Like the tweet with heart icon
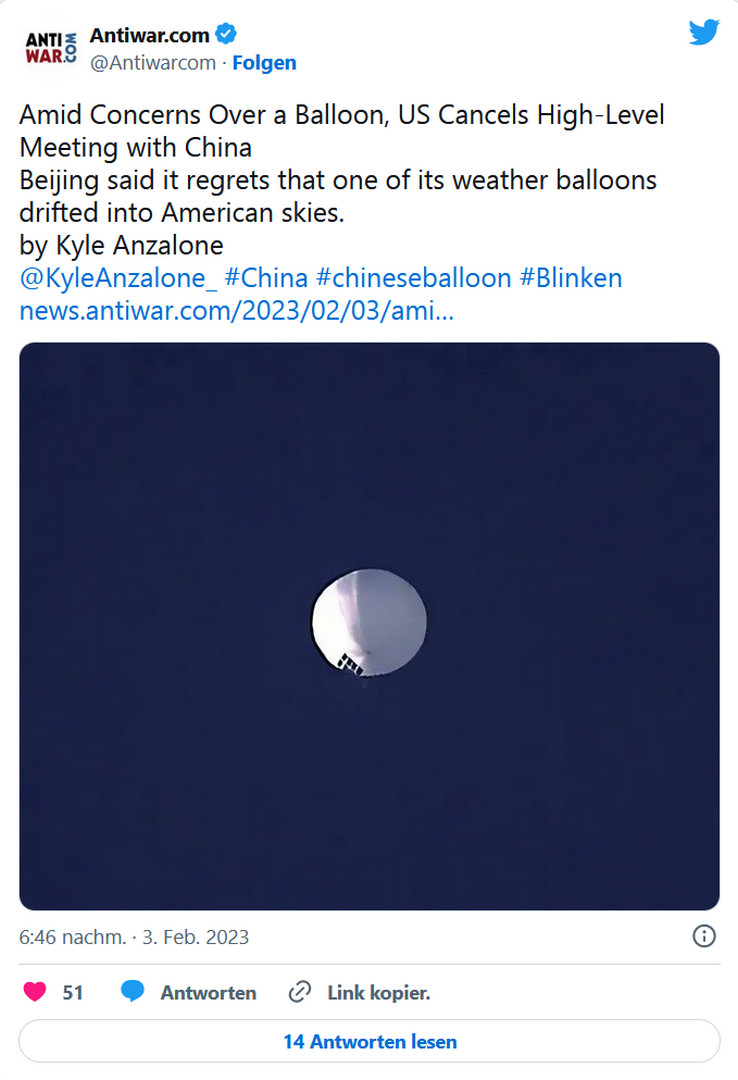The image size is (738, 1080). (x=35, y=992)
